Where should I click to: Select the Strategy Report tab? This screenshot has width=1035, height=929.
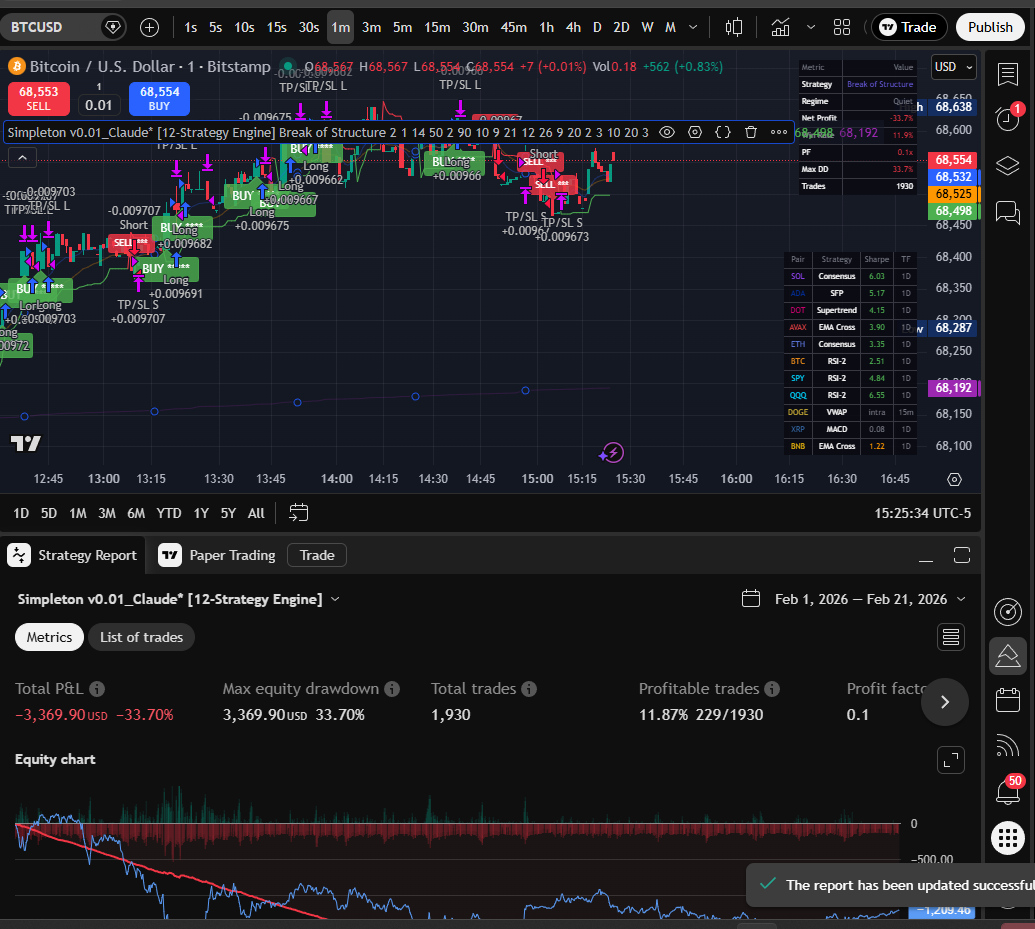click(x=85, y=555)
